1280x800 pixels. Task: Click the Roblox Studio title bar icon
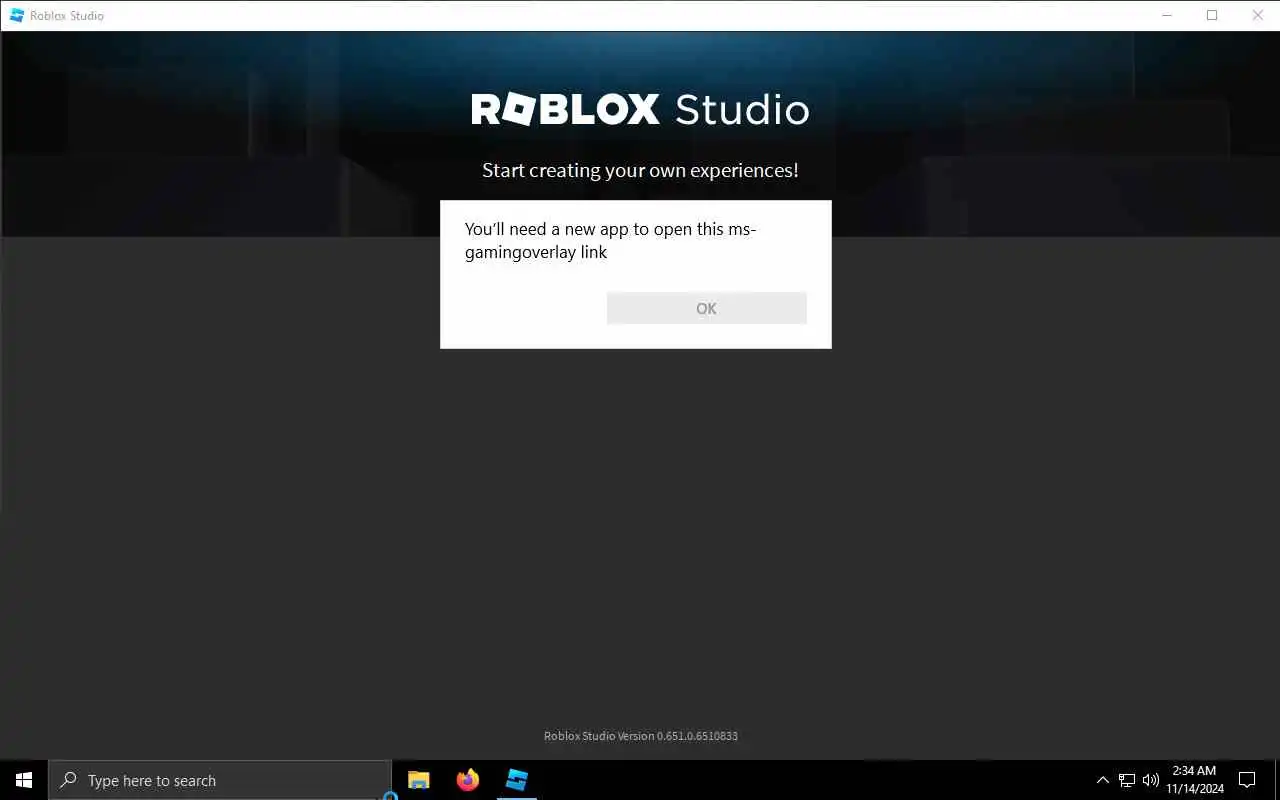point(16,15)
